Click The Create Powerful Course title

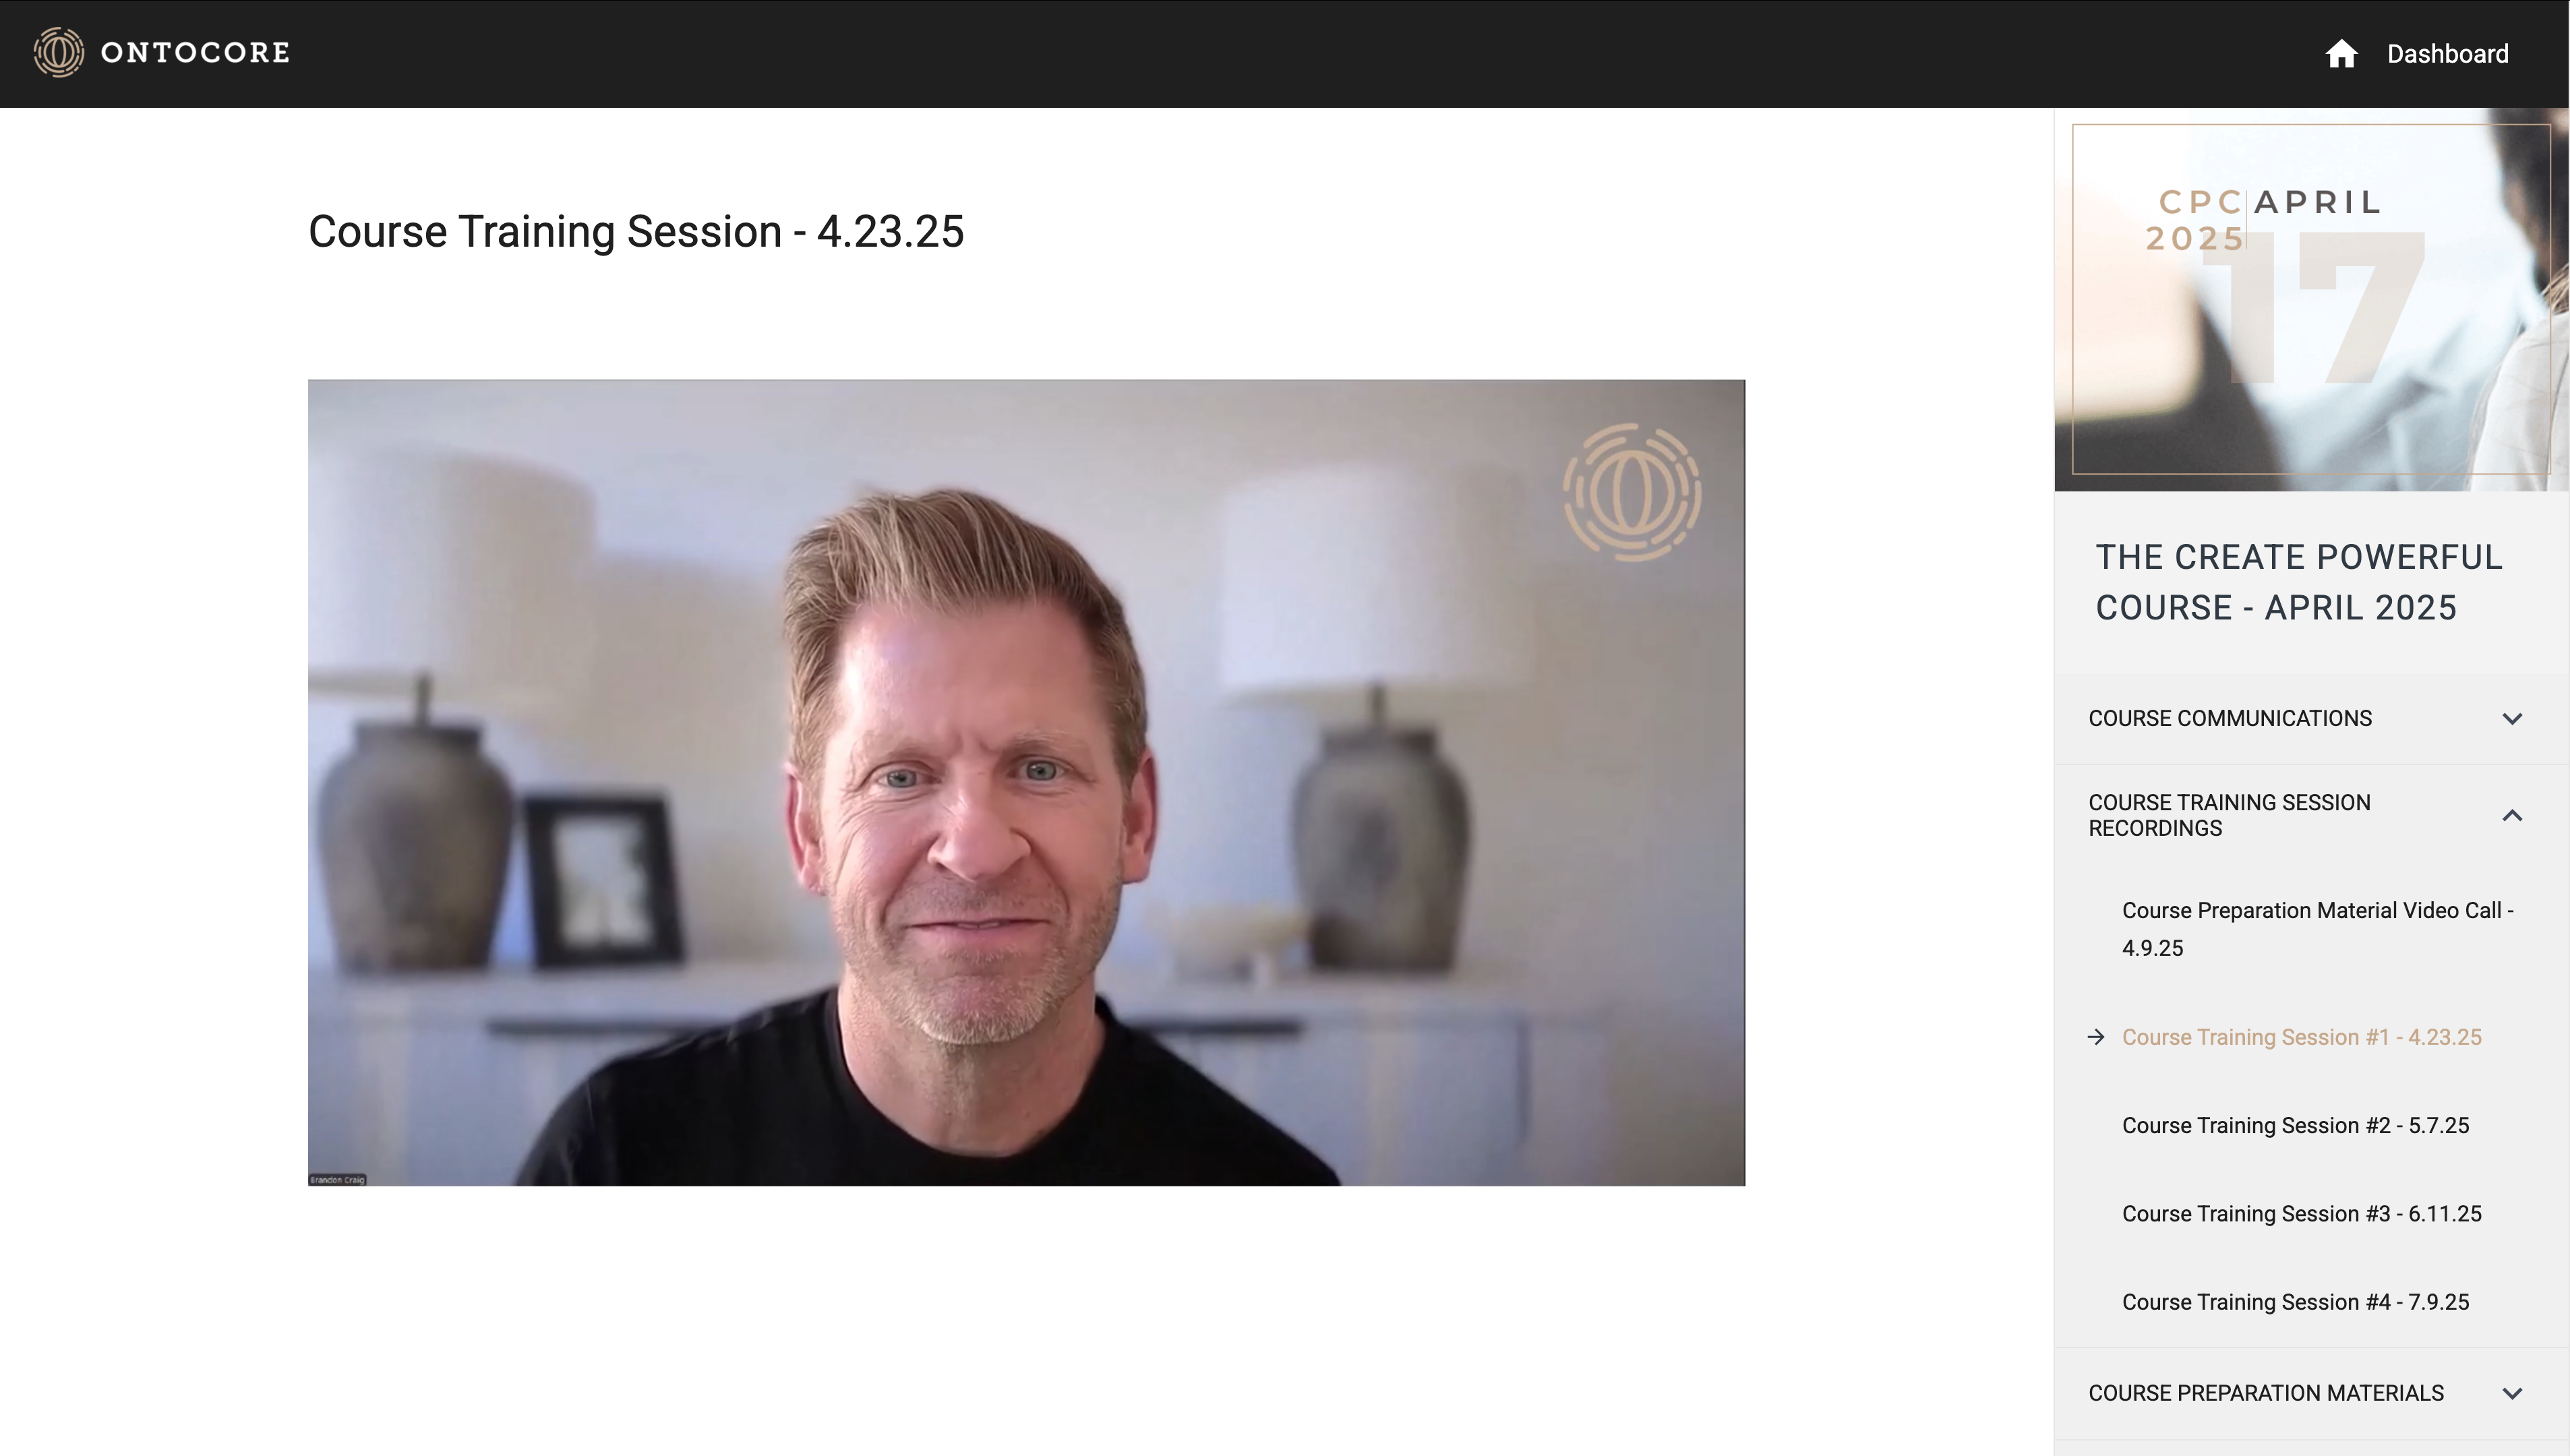pos(2298,582)
